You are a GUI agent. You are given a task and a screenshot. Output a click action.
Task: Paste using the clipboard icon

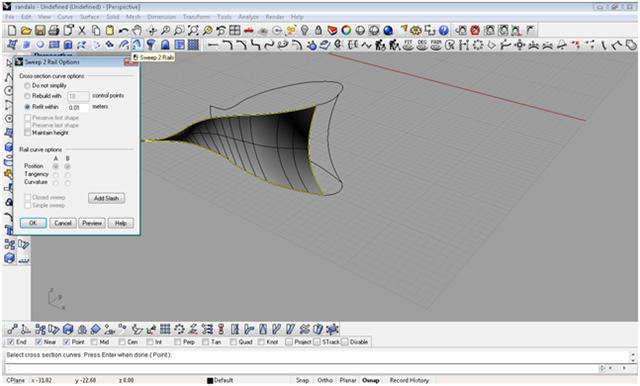tap(109, 31)
